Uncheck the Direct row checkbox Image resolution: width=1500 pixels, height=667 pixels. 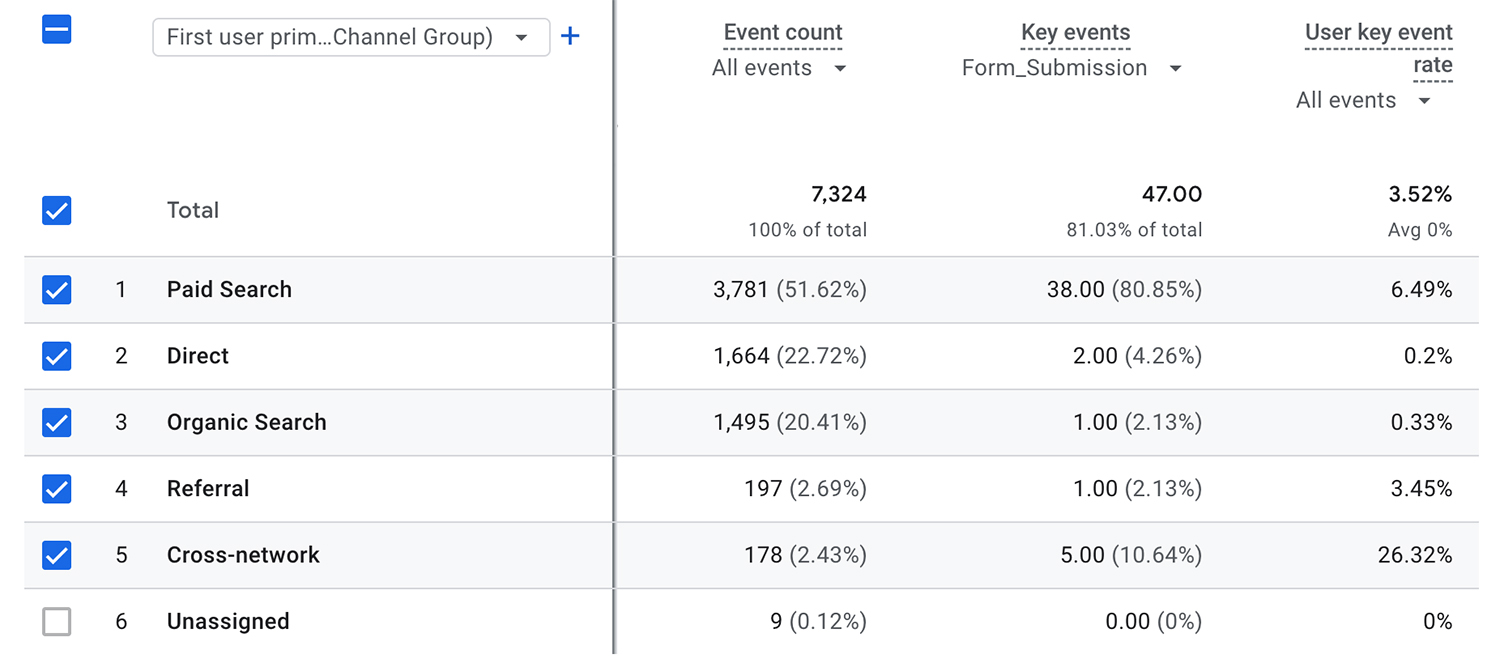[56, 356]
